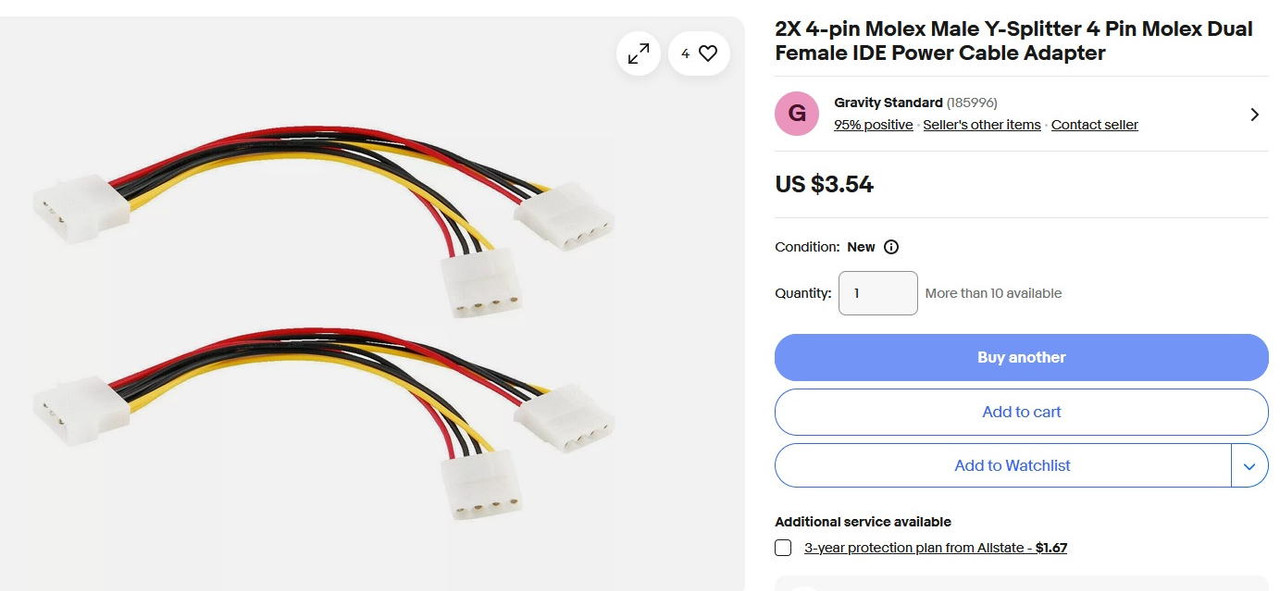Open Seller's other items link
This screenshot has height=591, width=1280.
[982, 125]
